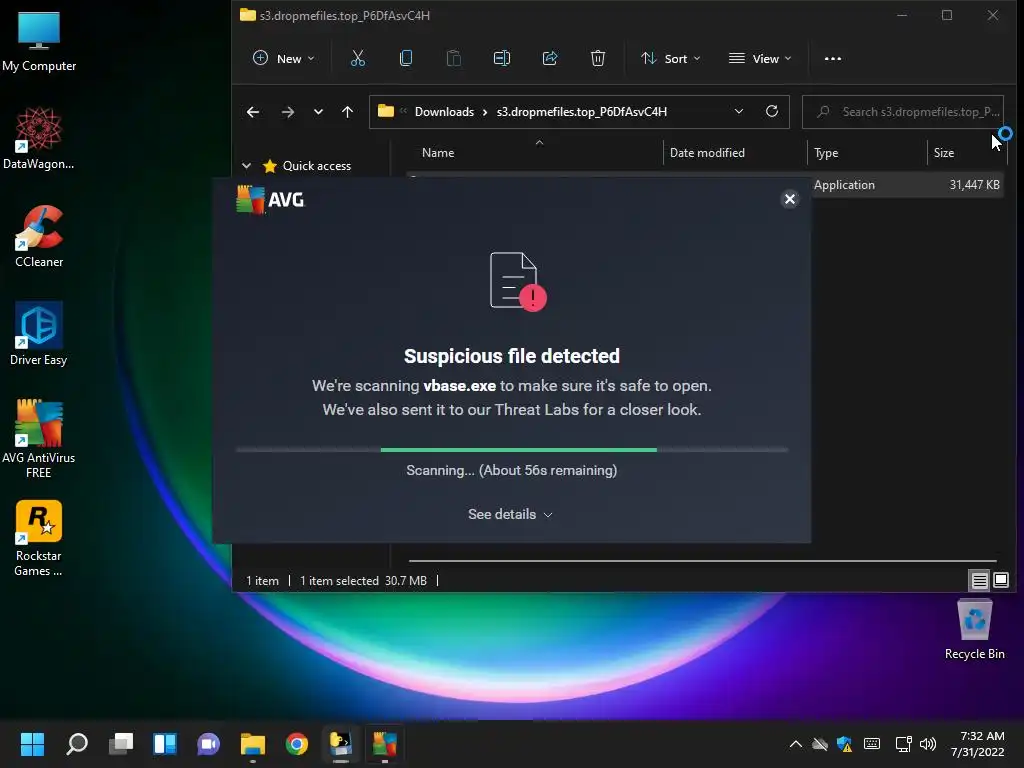The image size is (1024, 768).
Task: Click Downloads in the address breadcrumb
Action: [x=444, y=112]
